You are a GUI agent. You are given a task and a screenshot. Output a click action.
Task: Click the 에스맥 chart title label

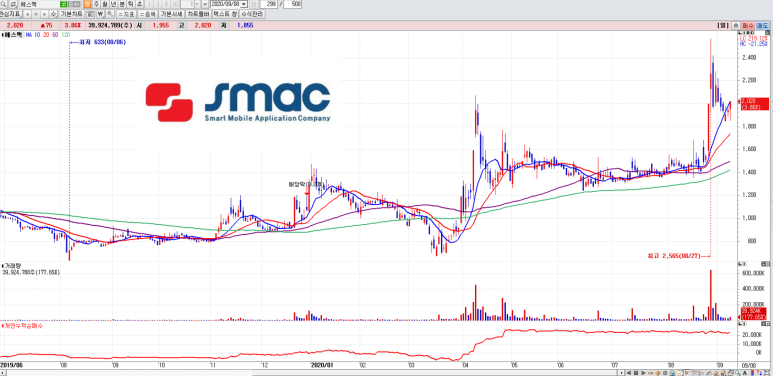[x=12, y=35]
